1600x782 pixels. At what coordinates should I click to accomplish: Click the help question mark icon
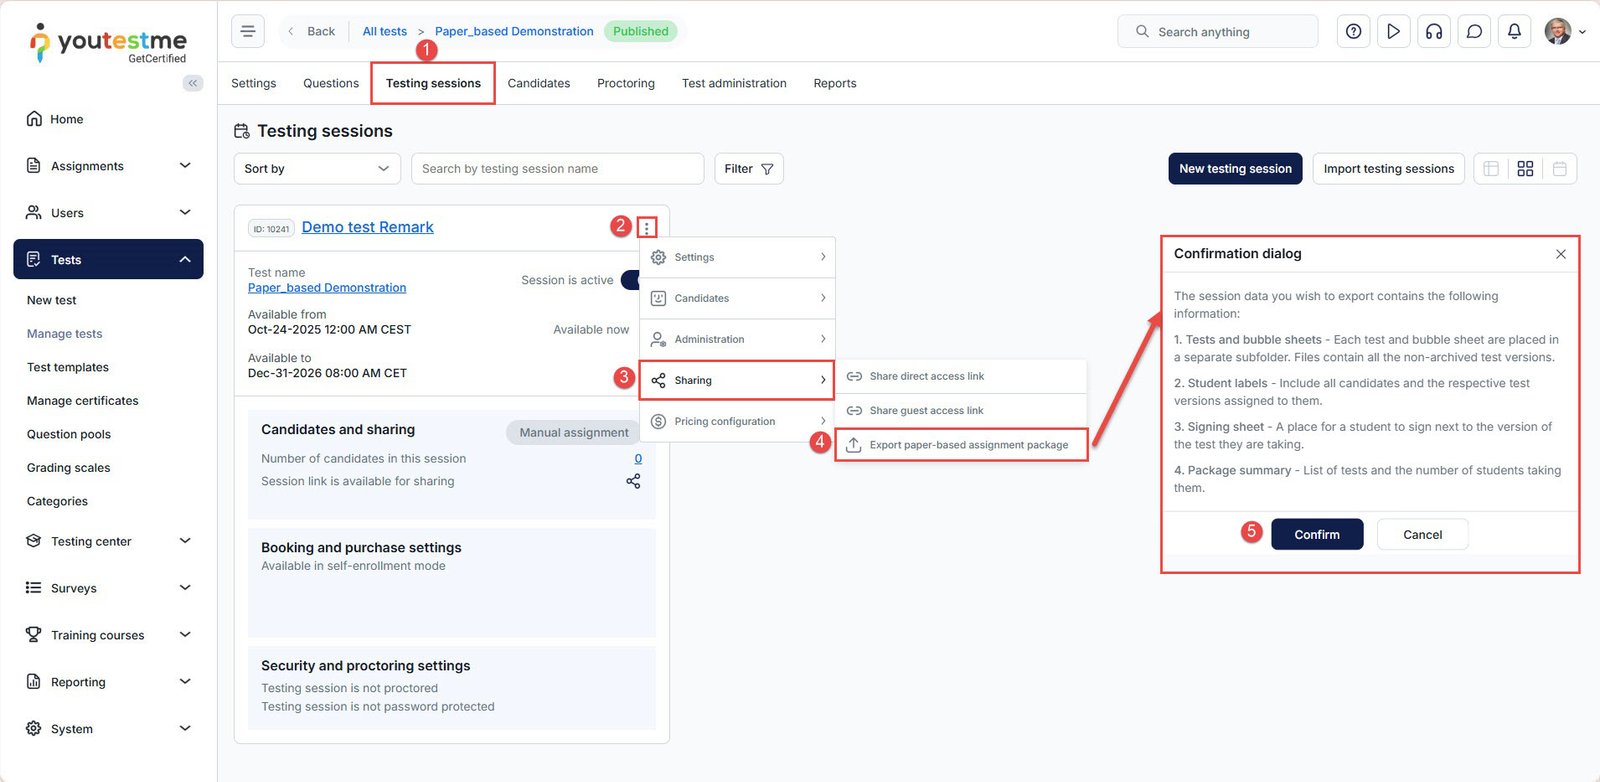pos(1353,32)
